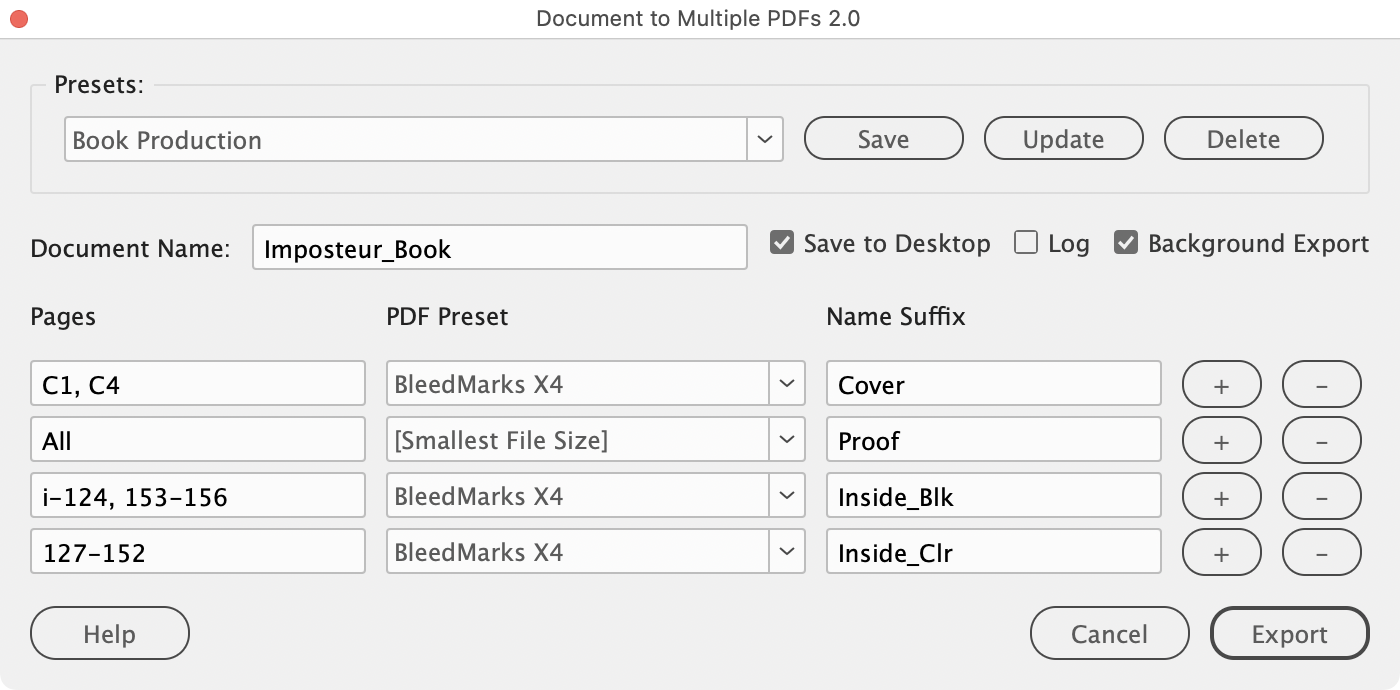Open the Smallest File Size preset dropdown
This screenshot has width=1400, height=690.
click(x=787, y=440)
